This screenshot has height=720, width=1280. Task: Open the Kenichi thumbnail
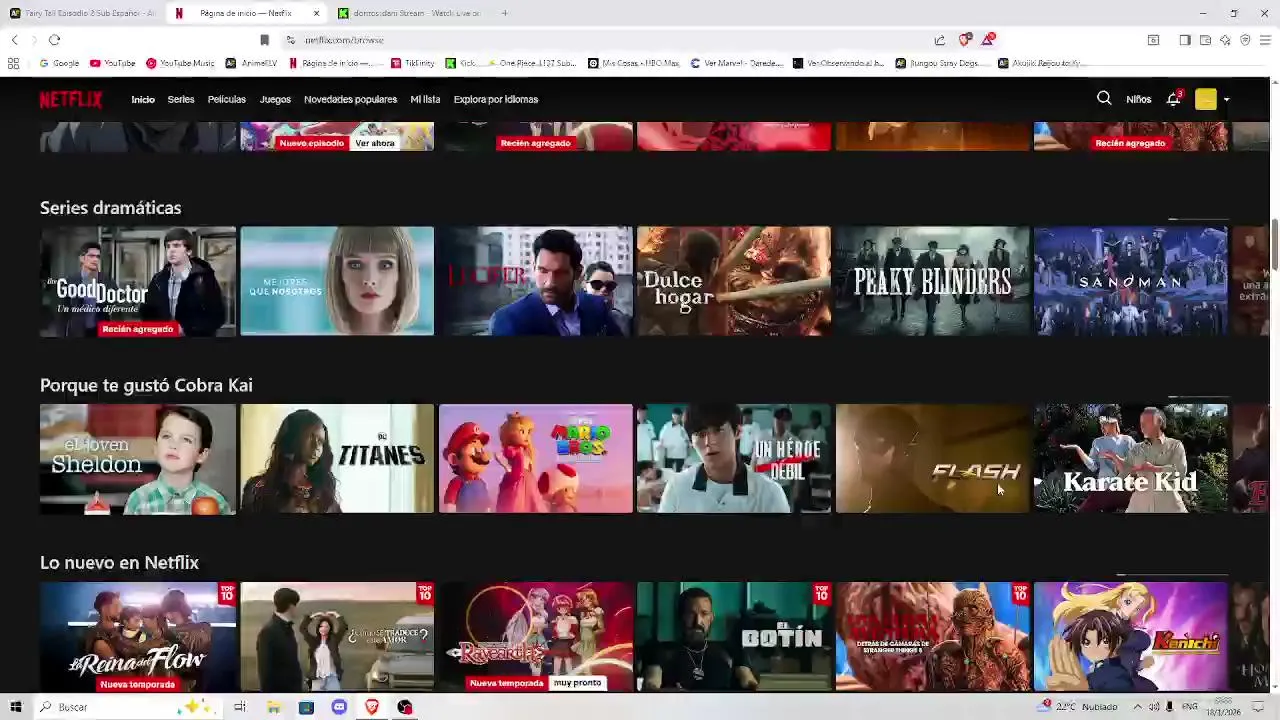click(x=1131, y=637)
